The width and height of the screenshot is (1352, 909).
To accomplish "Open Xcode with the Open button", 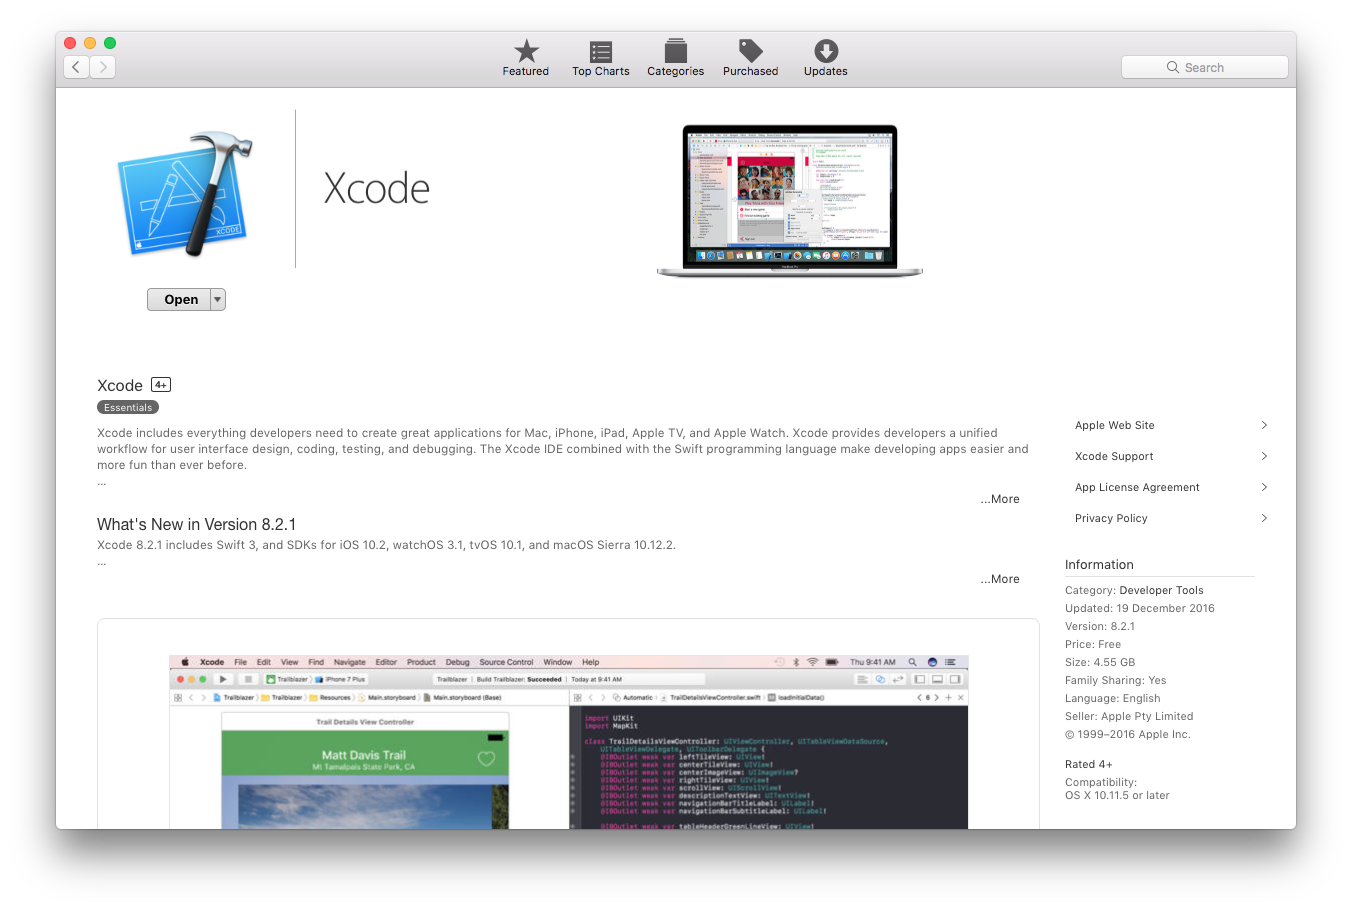I will 180,299.
